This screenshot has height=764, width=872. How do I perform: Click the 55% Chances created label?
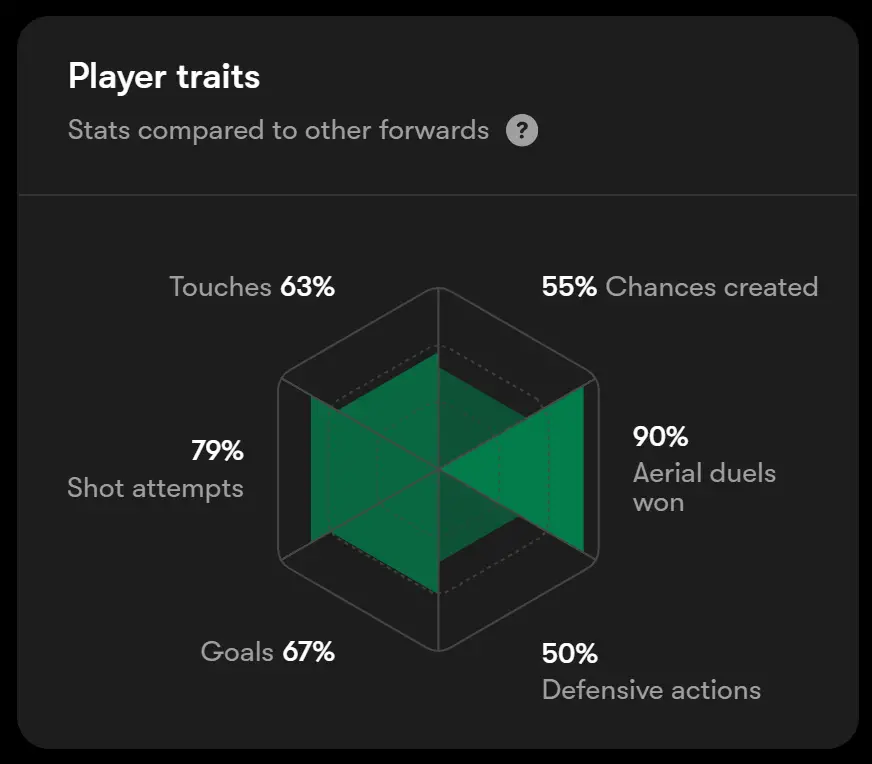tap(680, 287)
